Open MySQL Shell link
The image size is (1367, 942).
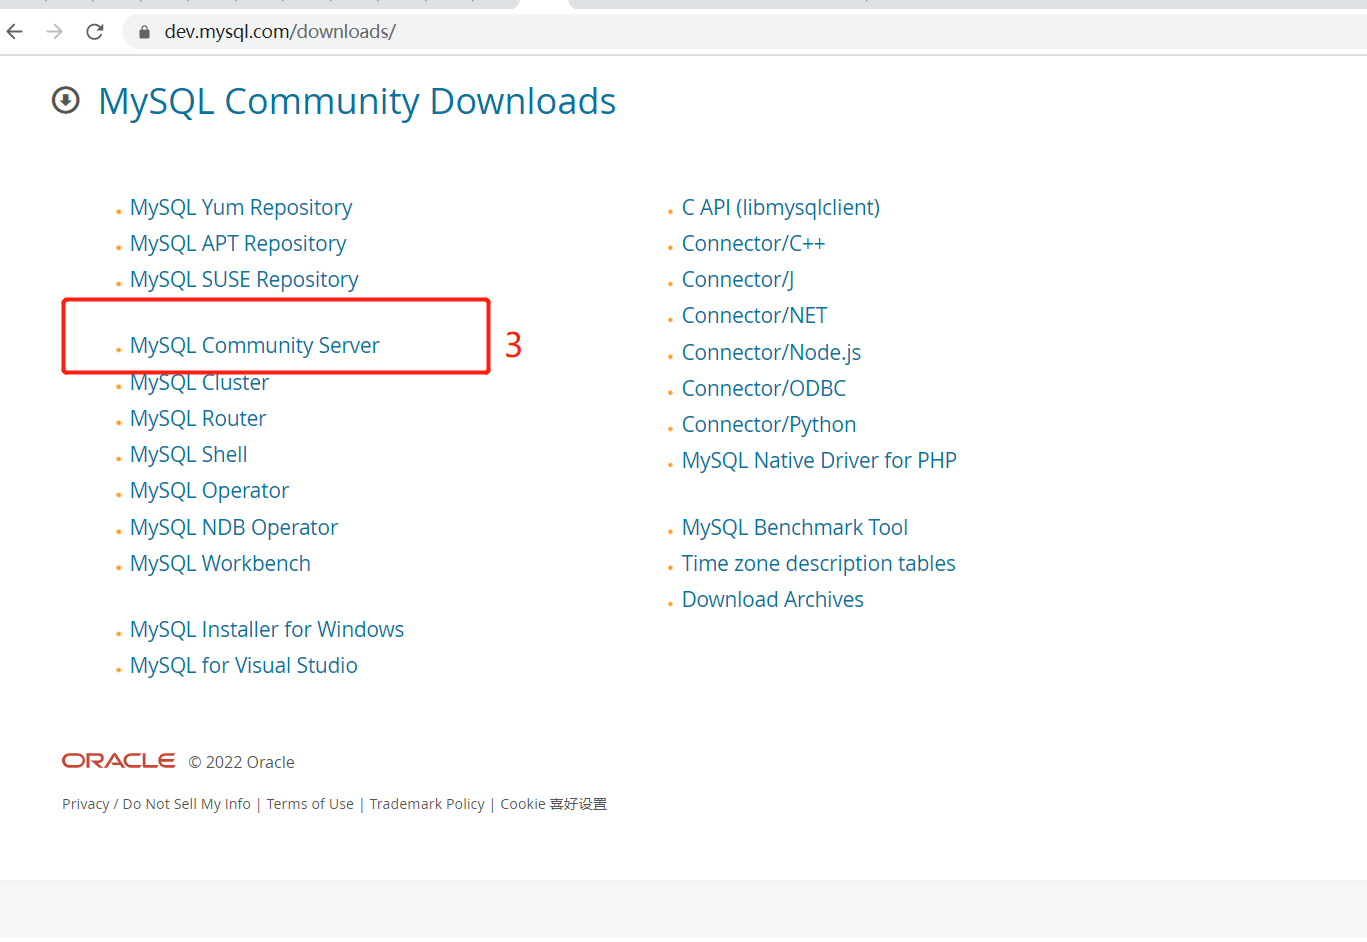tap(189, 455)
